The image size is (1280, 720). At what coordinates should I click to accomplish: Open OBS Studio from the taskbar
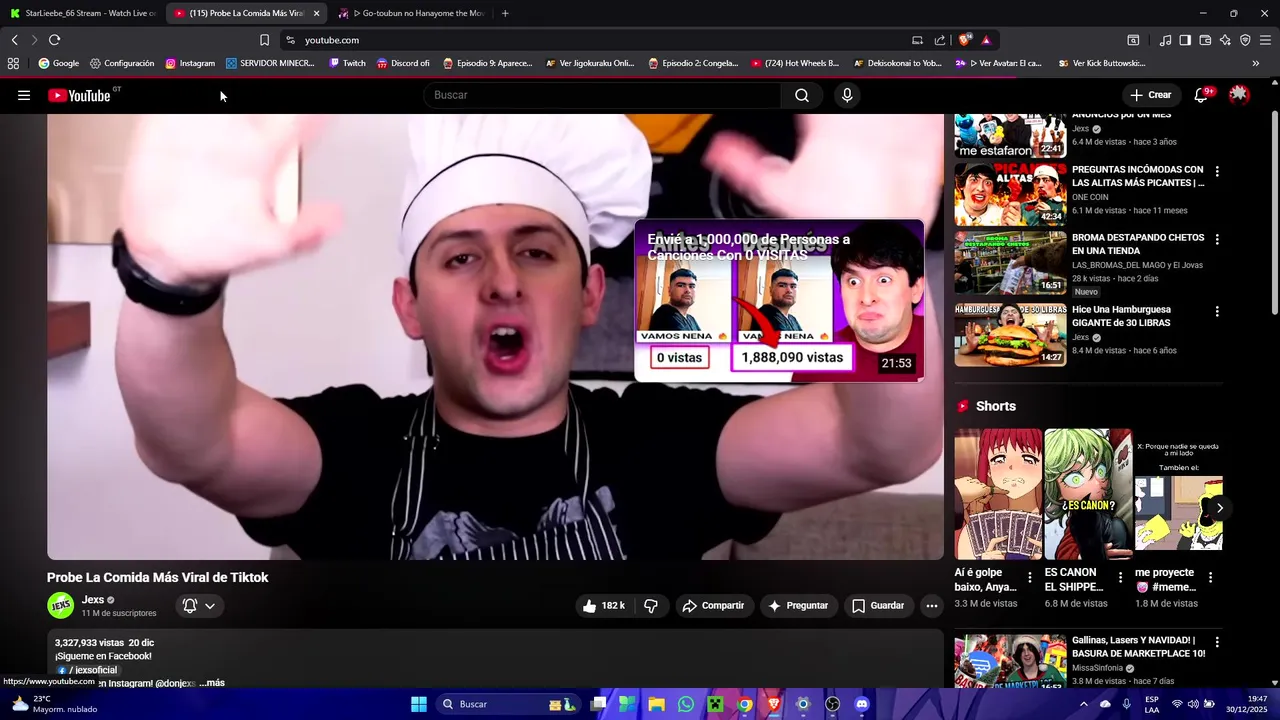pyautogui.click(x=832, y=704)
